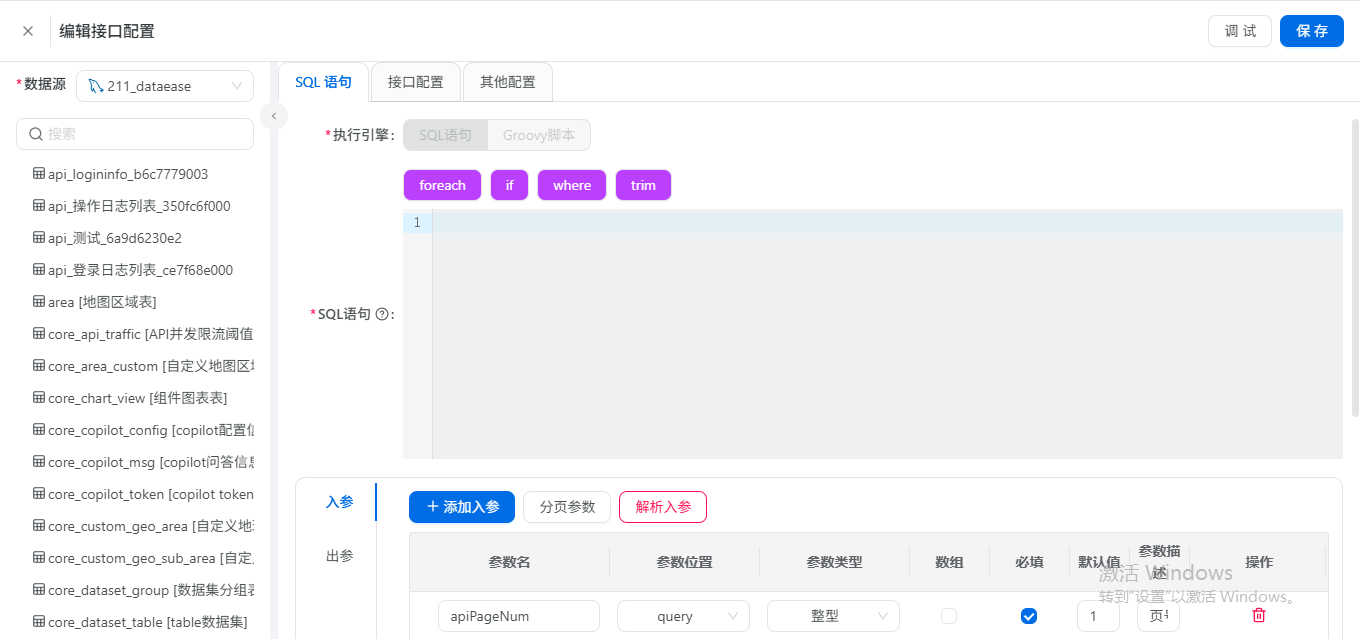Image resolution: width=1360 pixels, height=641 pixels.
Task: Click table icon beside core_dataset_group
Action: tap(39, 590)
